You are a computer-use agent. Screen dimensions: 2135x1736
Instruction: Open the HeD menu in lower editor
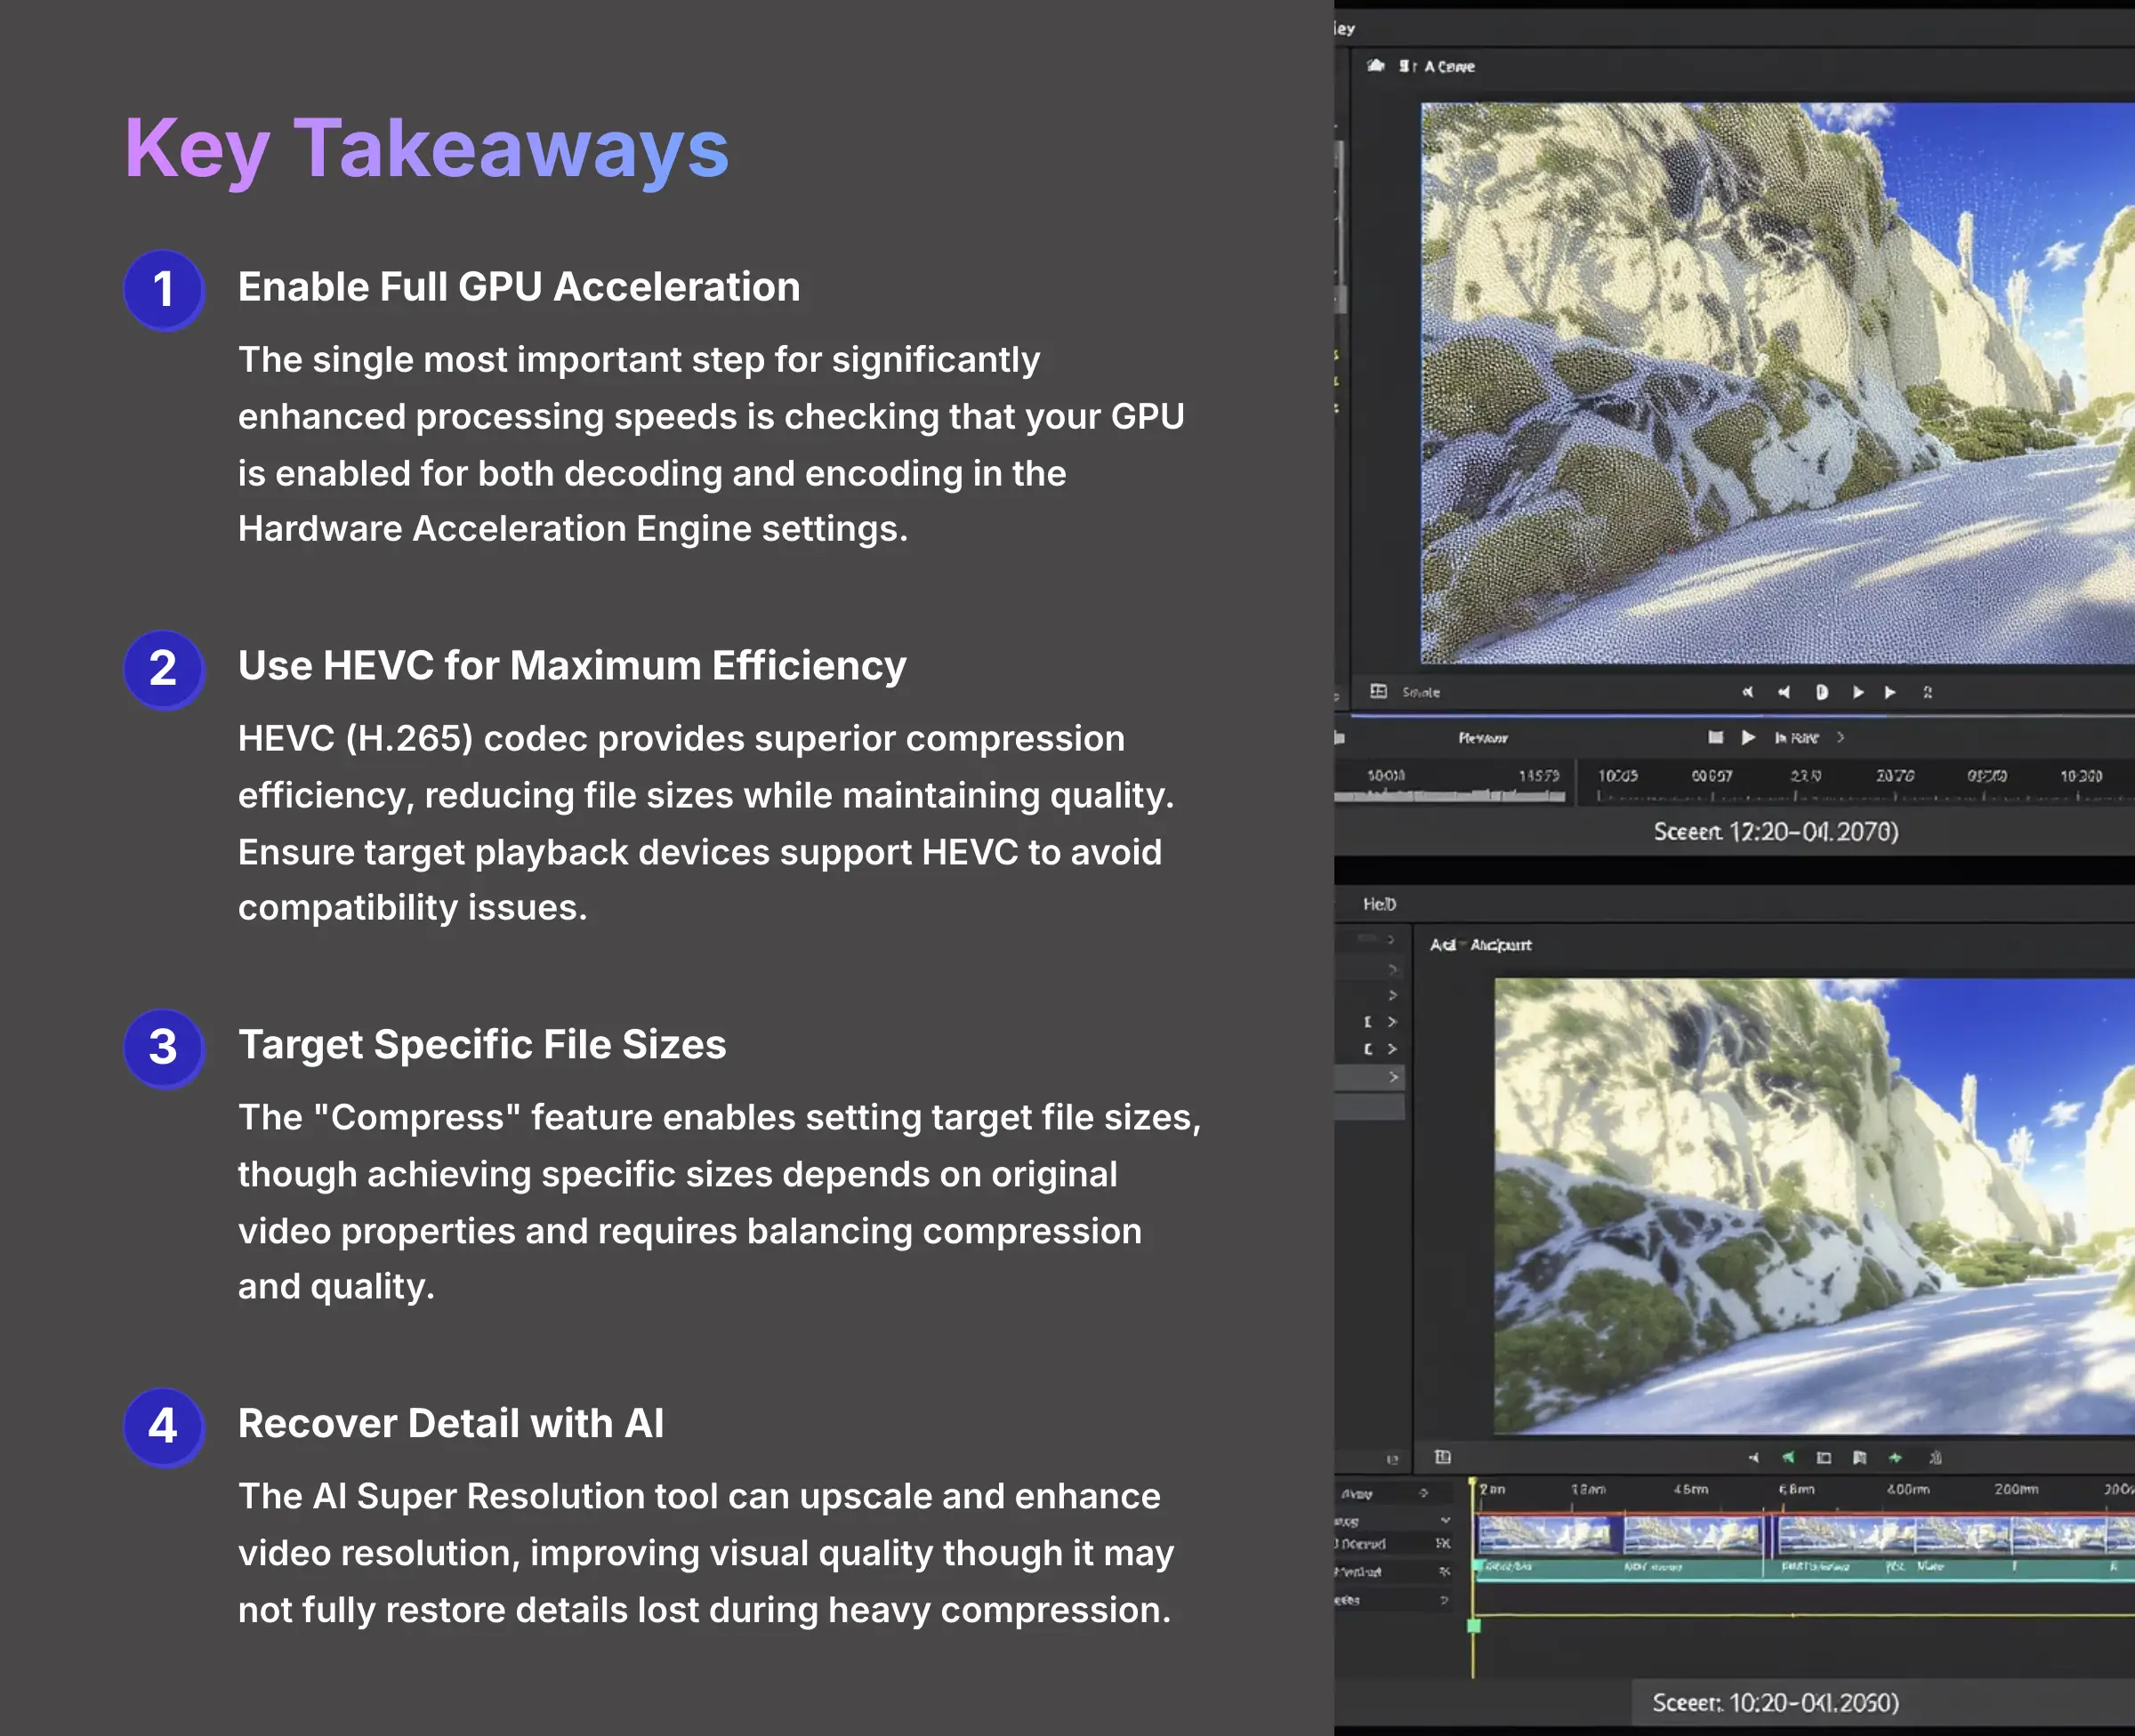click(1380, 904)
